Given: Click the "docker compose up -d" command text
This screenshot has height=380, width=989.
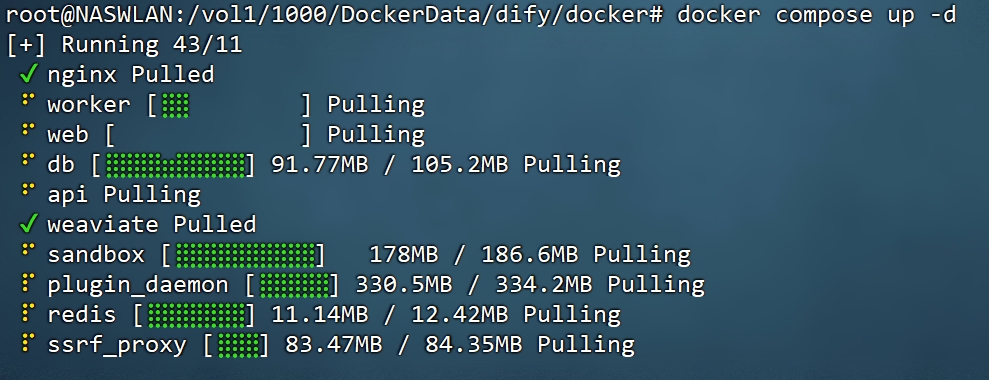Looking at the screenshot, I should coord(817,15).
